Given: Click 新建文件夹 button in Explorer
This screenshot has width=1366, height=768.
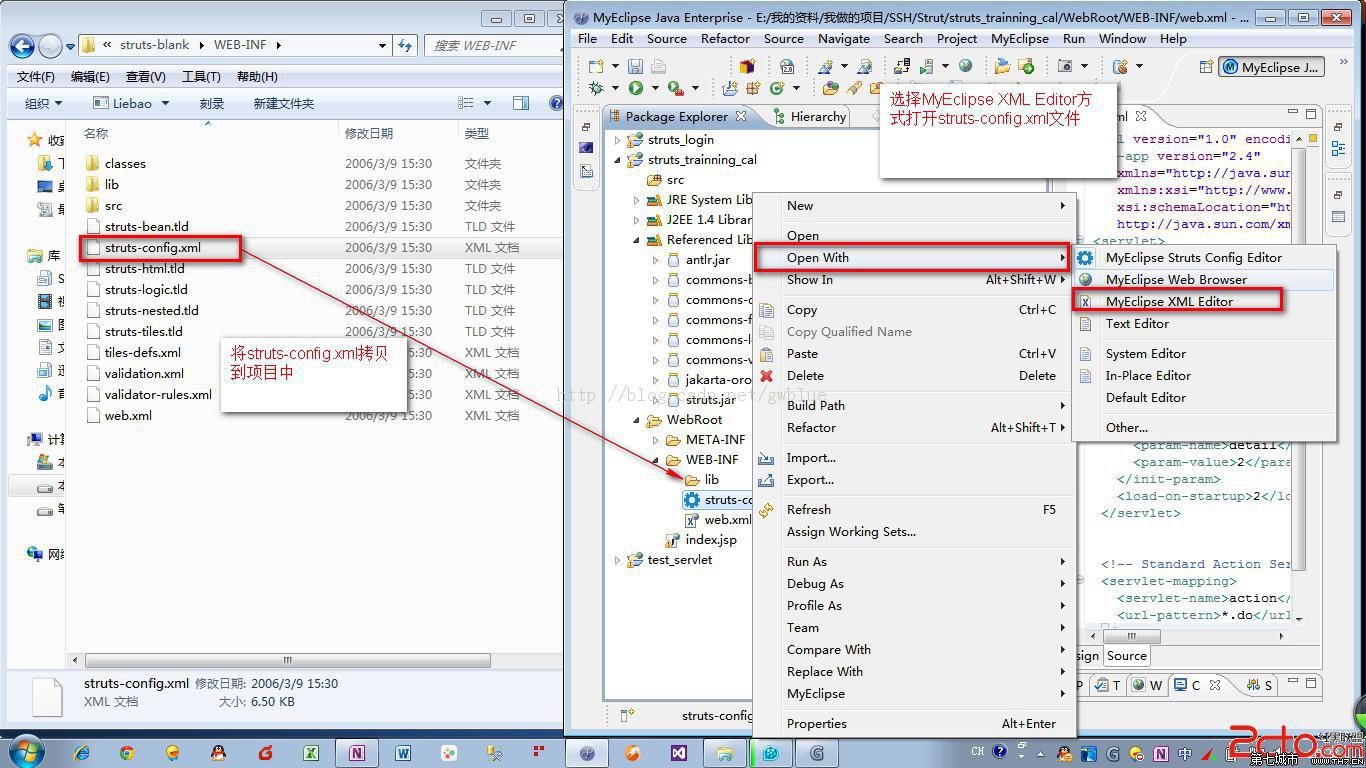Looking at the screenshot, I should point(283,103).
